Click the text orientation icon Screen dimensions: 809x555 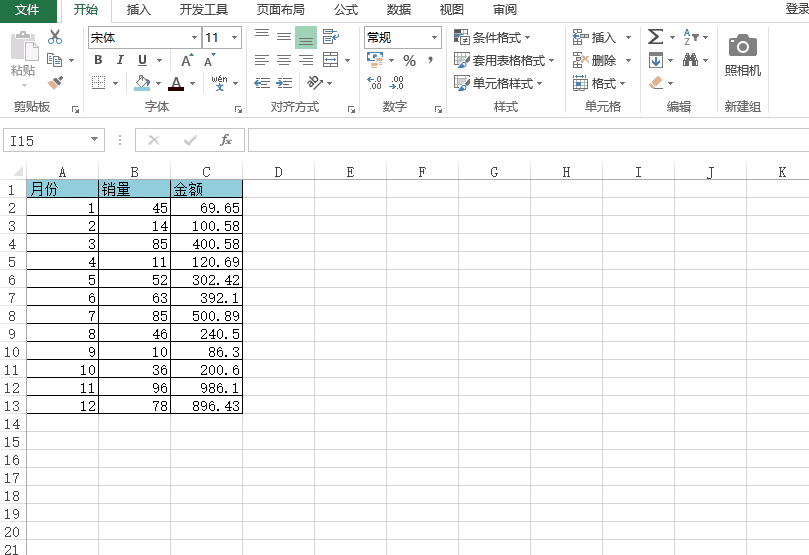click(314, 83)
